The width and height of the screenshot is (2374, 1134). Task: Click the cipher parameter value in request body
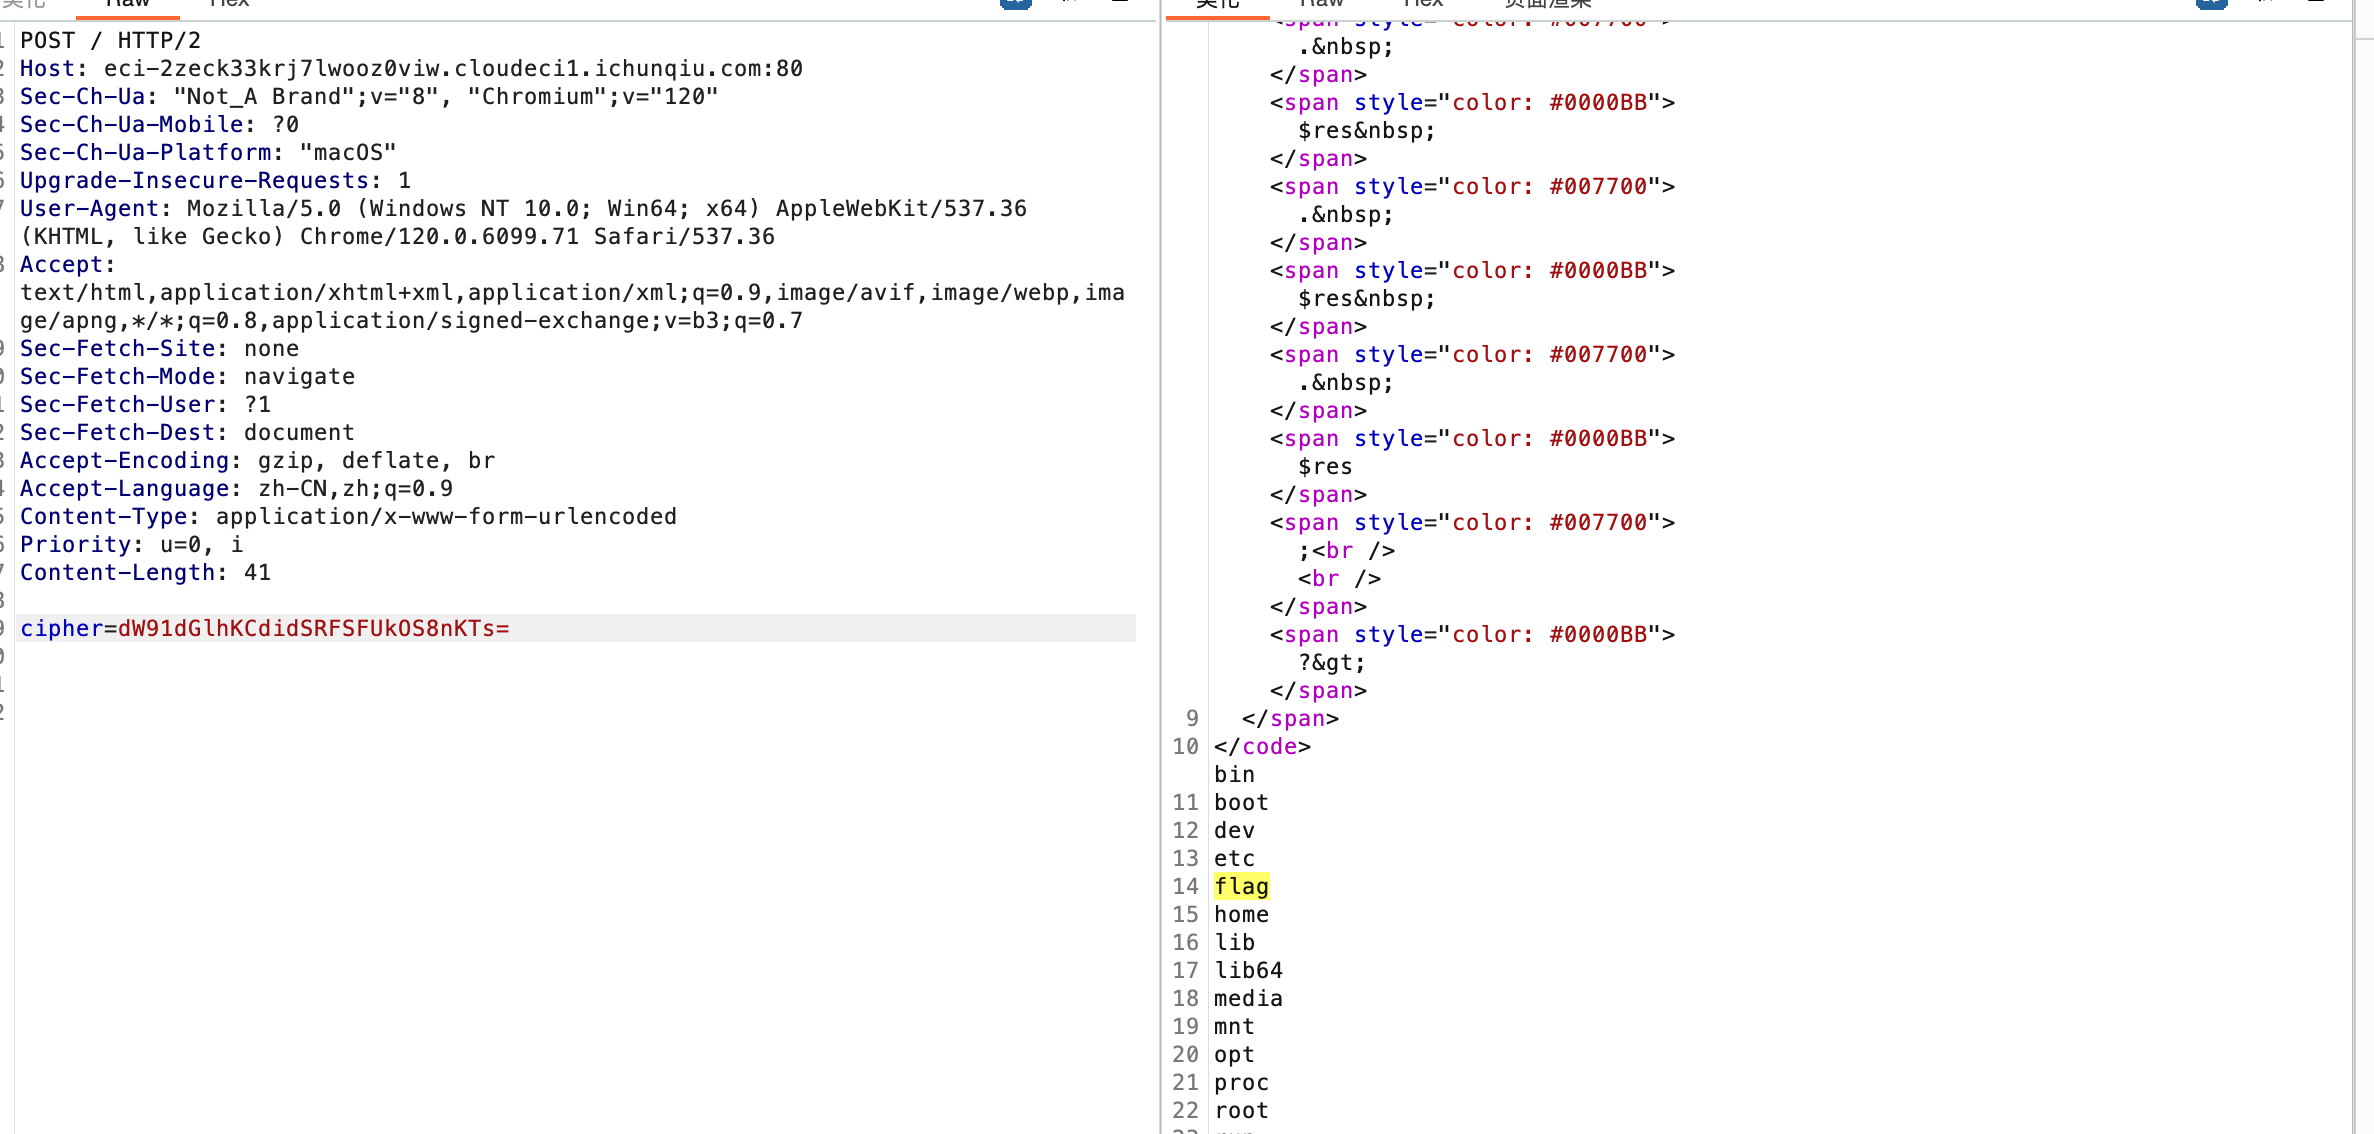pos(313,628)
